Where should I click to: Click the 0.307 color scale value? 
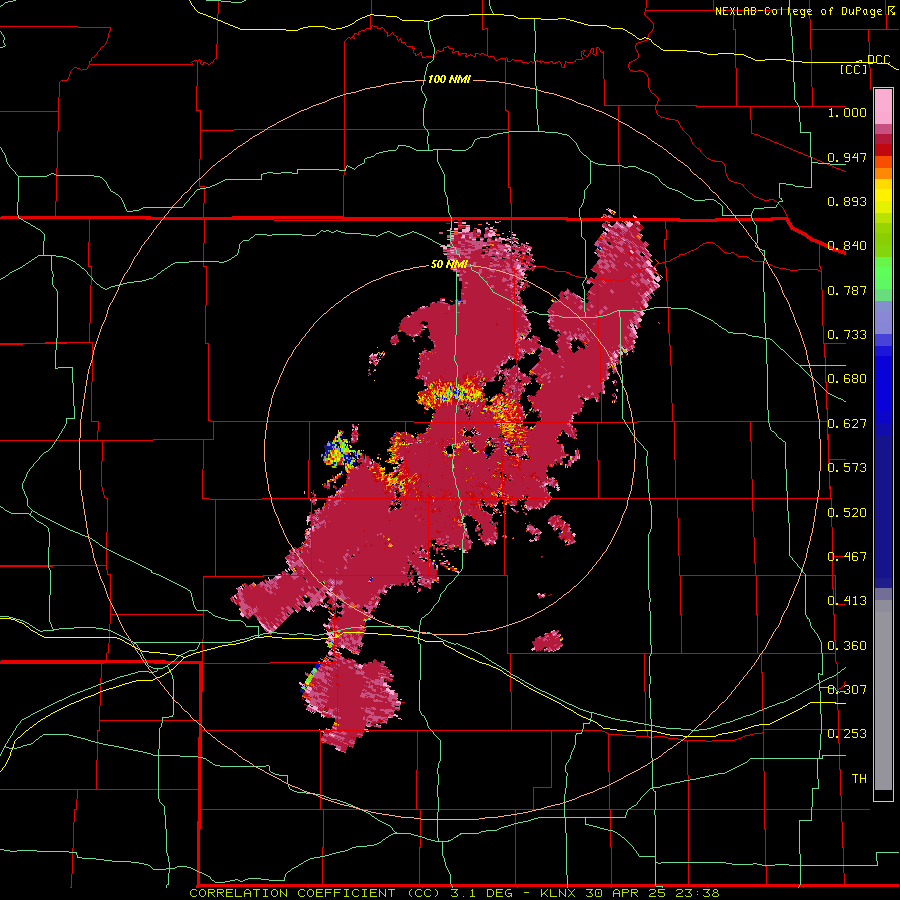pyautogui.click(x=847, y=689)
